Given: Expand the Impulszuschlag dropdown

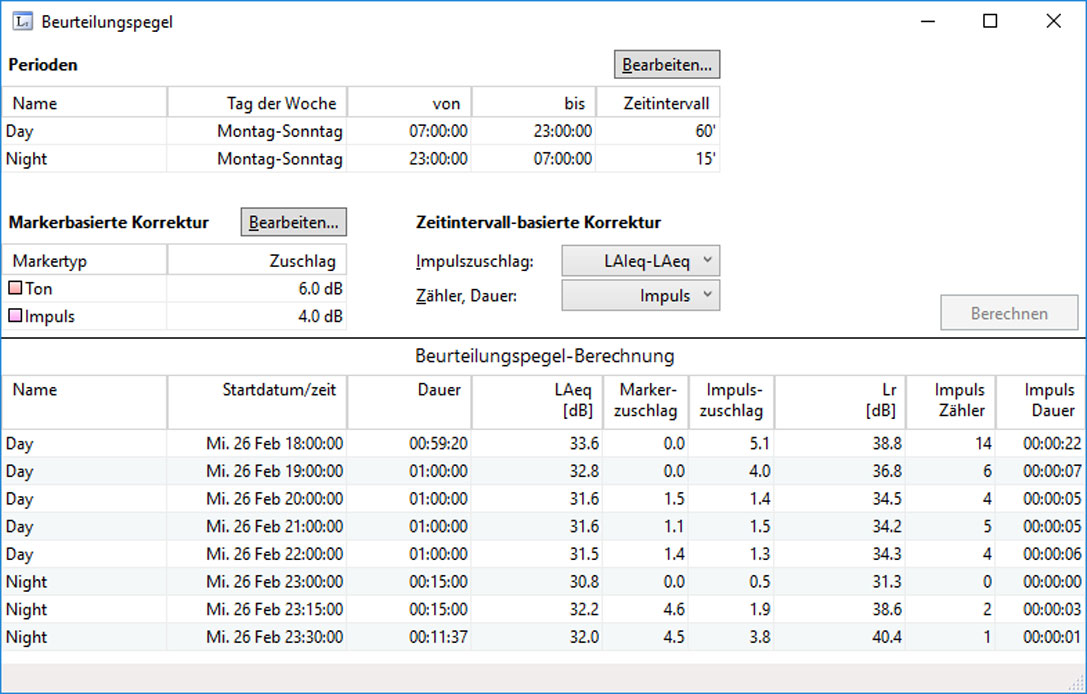Looking at the screenshot, I should 640,261.
